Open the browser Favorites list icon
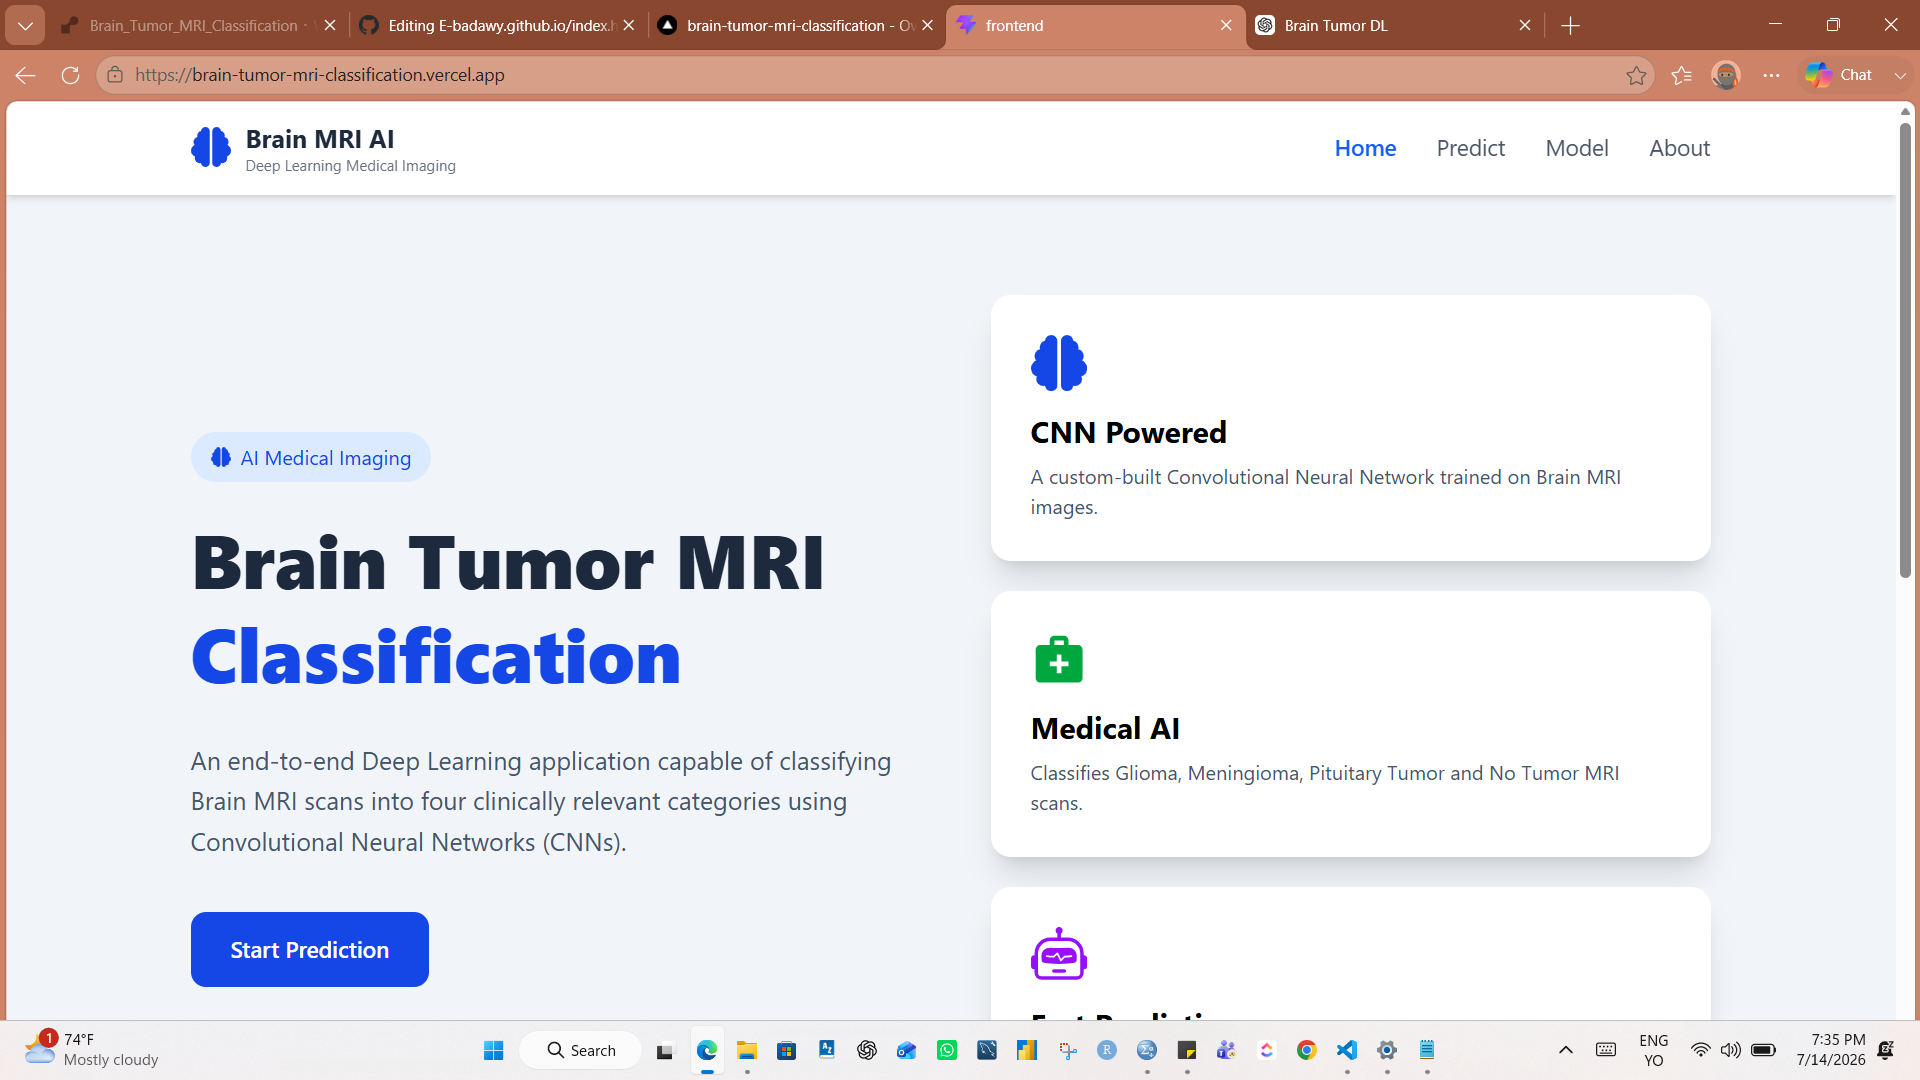The width and height of the screenshot is (1920, 1080). point(1682,75)
